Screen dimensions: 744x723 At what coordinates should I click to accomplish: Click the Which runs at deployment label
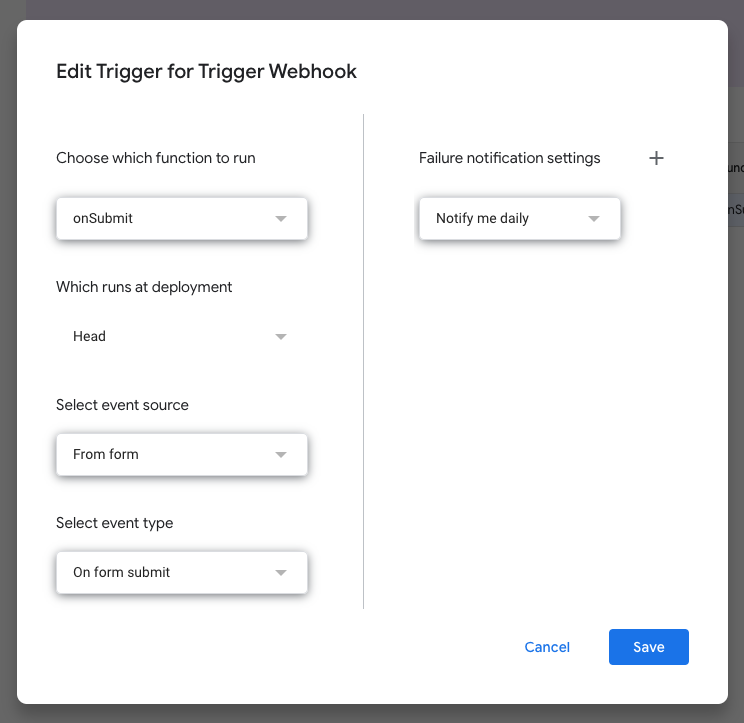[144, 287]
